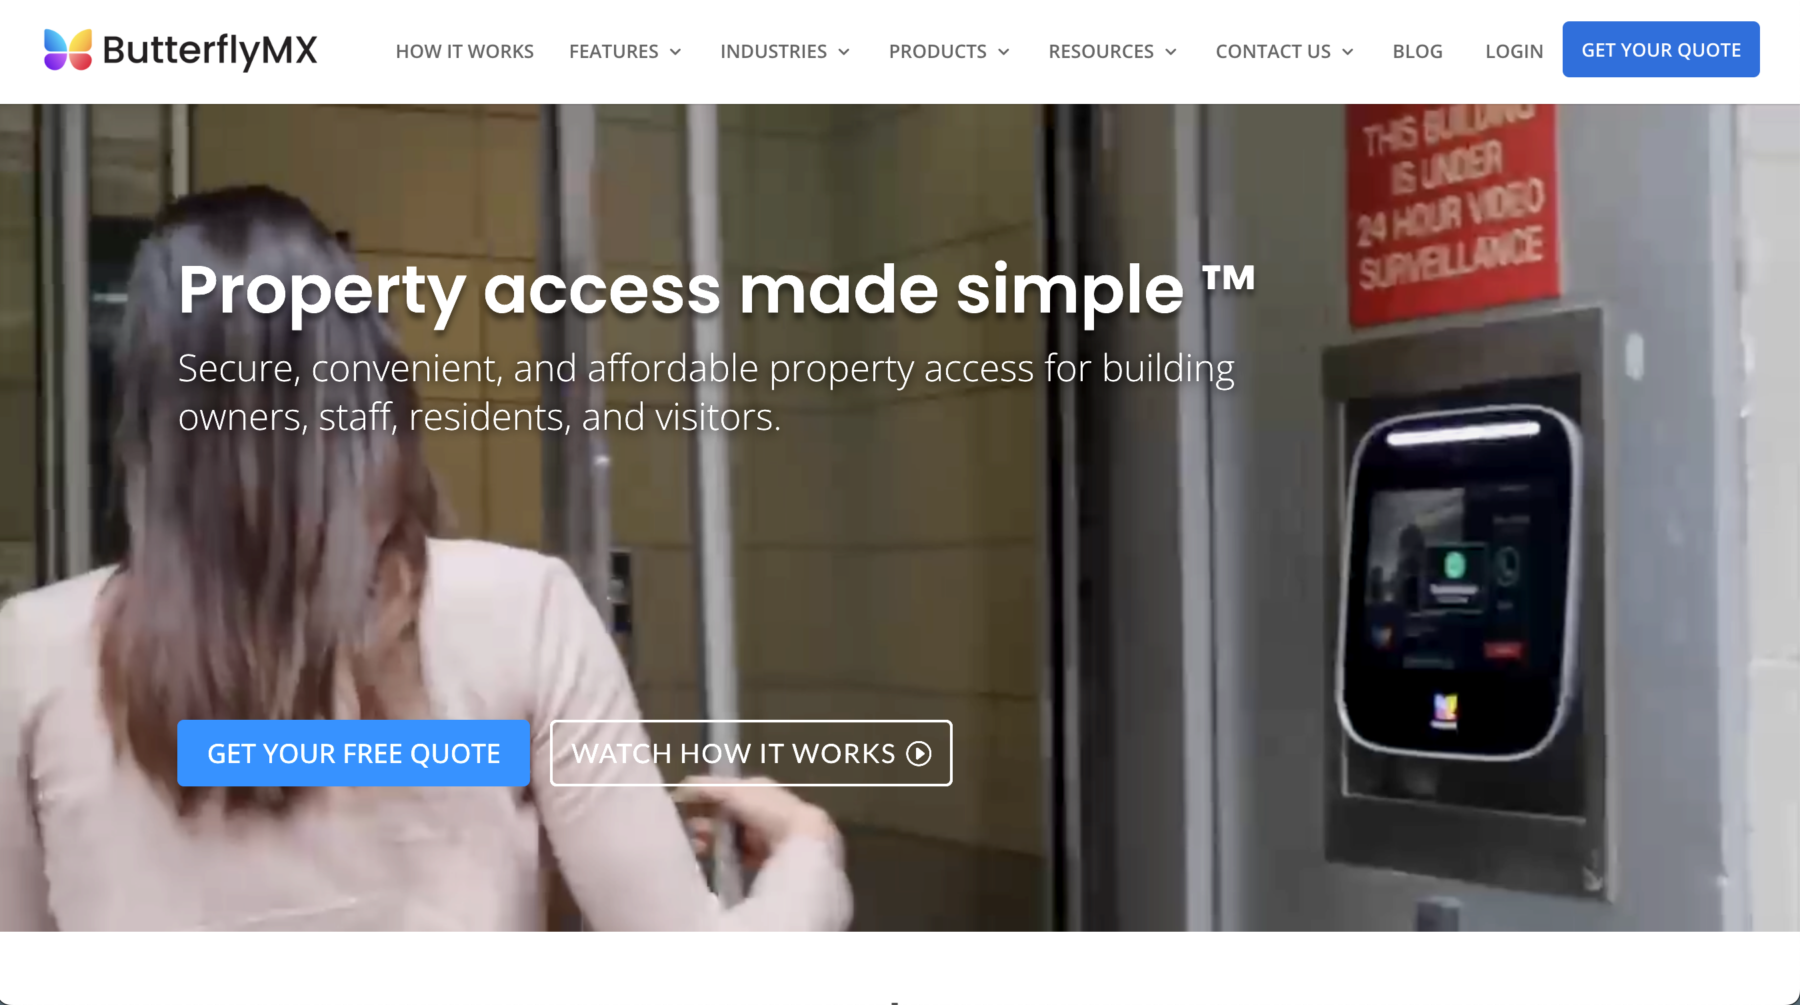Open the Industries menu label
The width and height of the screenshot is (1800, 1005).
(x=773, y=51)
